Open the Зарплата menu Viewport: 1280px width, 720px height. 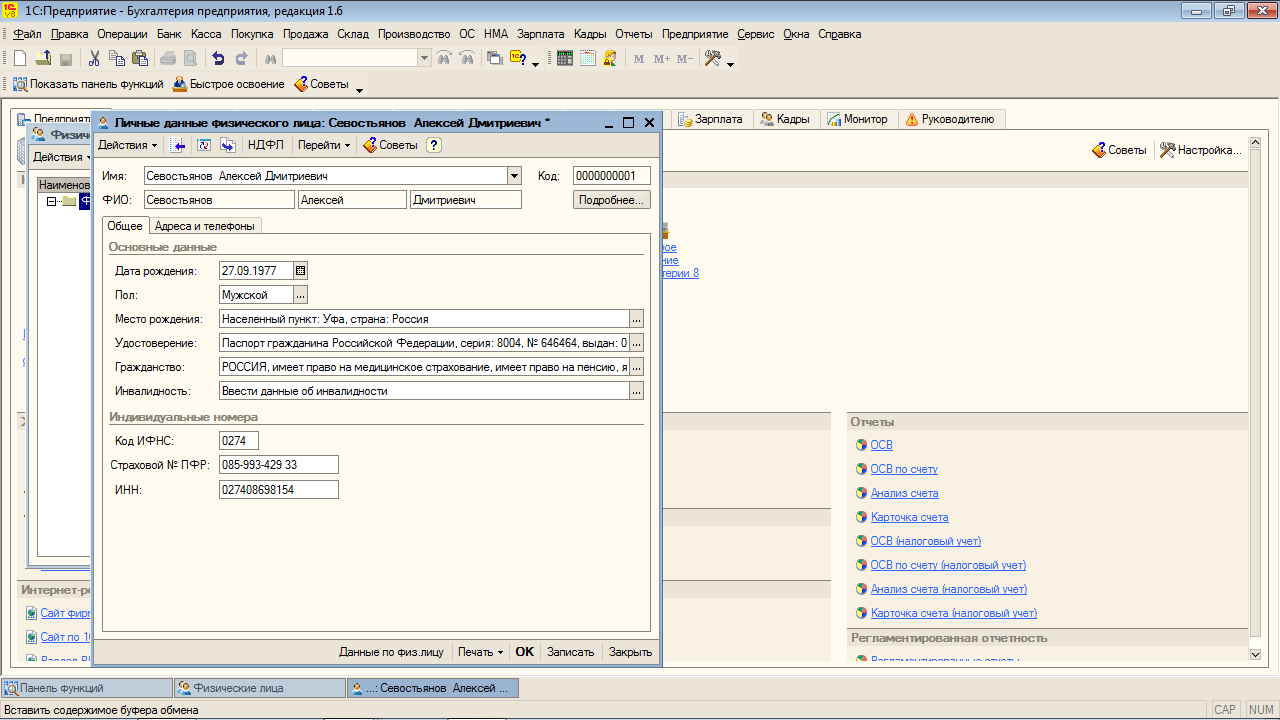[x=540, y=34]
